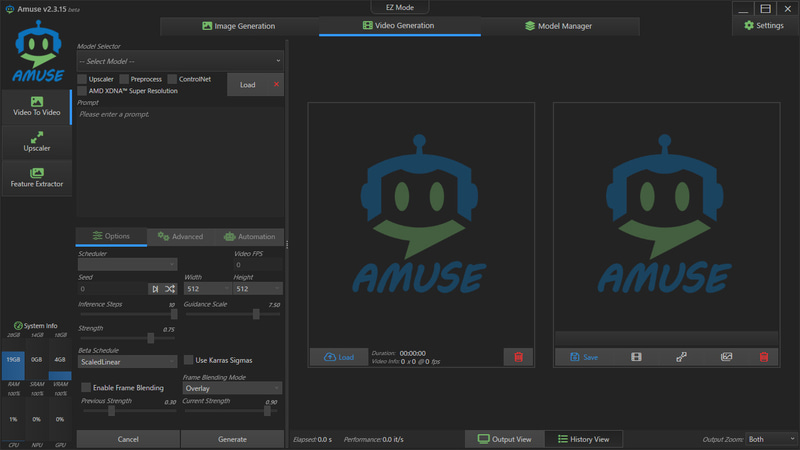Open the Beta Schedule ScaledLinear dropdown
800x450 pixels.
click(x=127, y=362)
